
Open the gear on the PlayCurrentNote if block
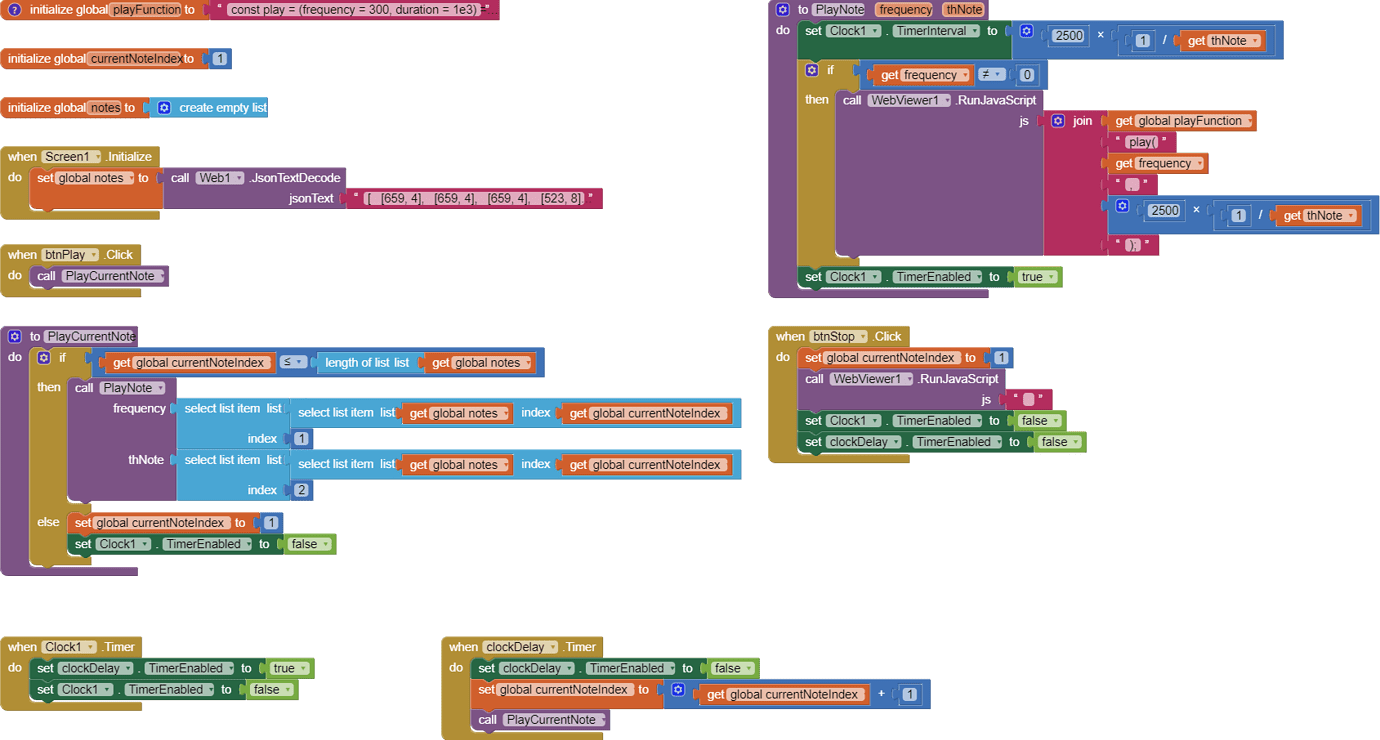coord(42,357)
